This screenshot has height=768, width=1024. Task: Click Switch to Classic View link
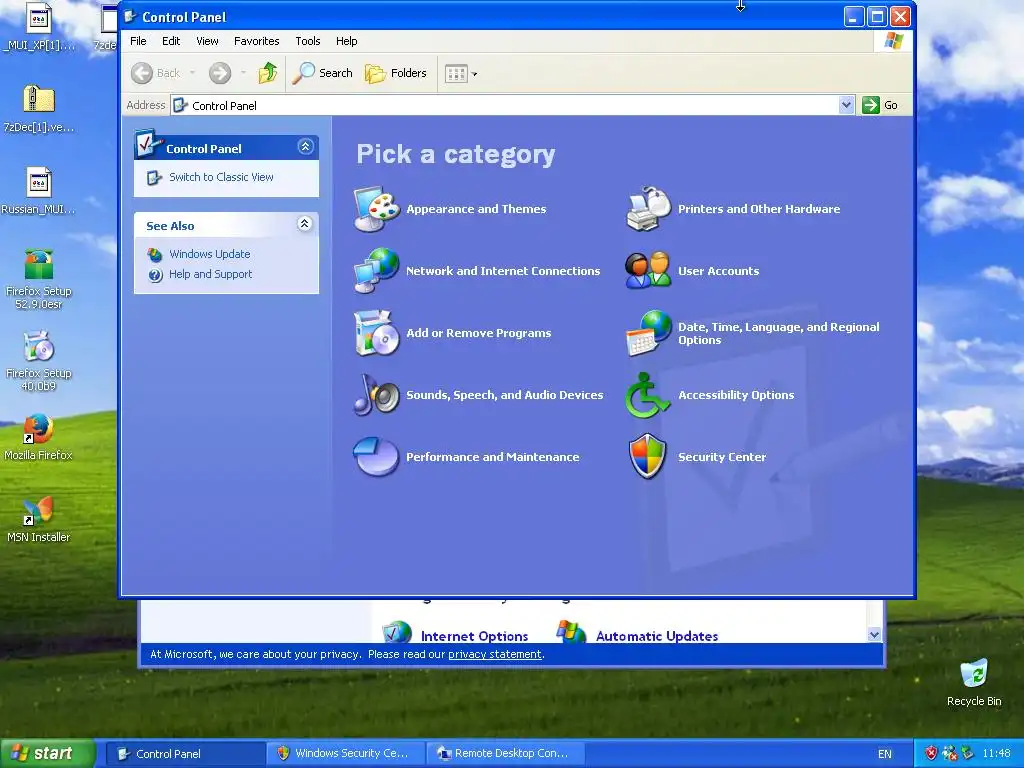click(221, 177)
